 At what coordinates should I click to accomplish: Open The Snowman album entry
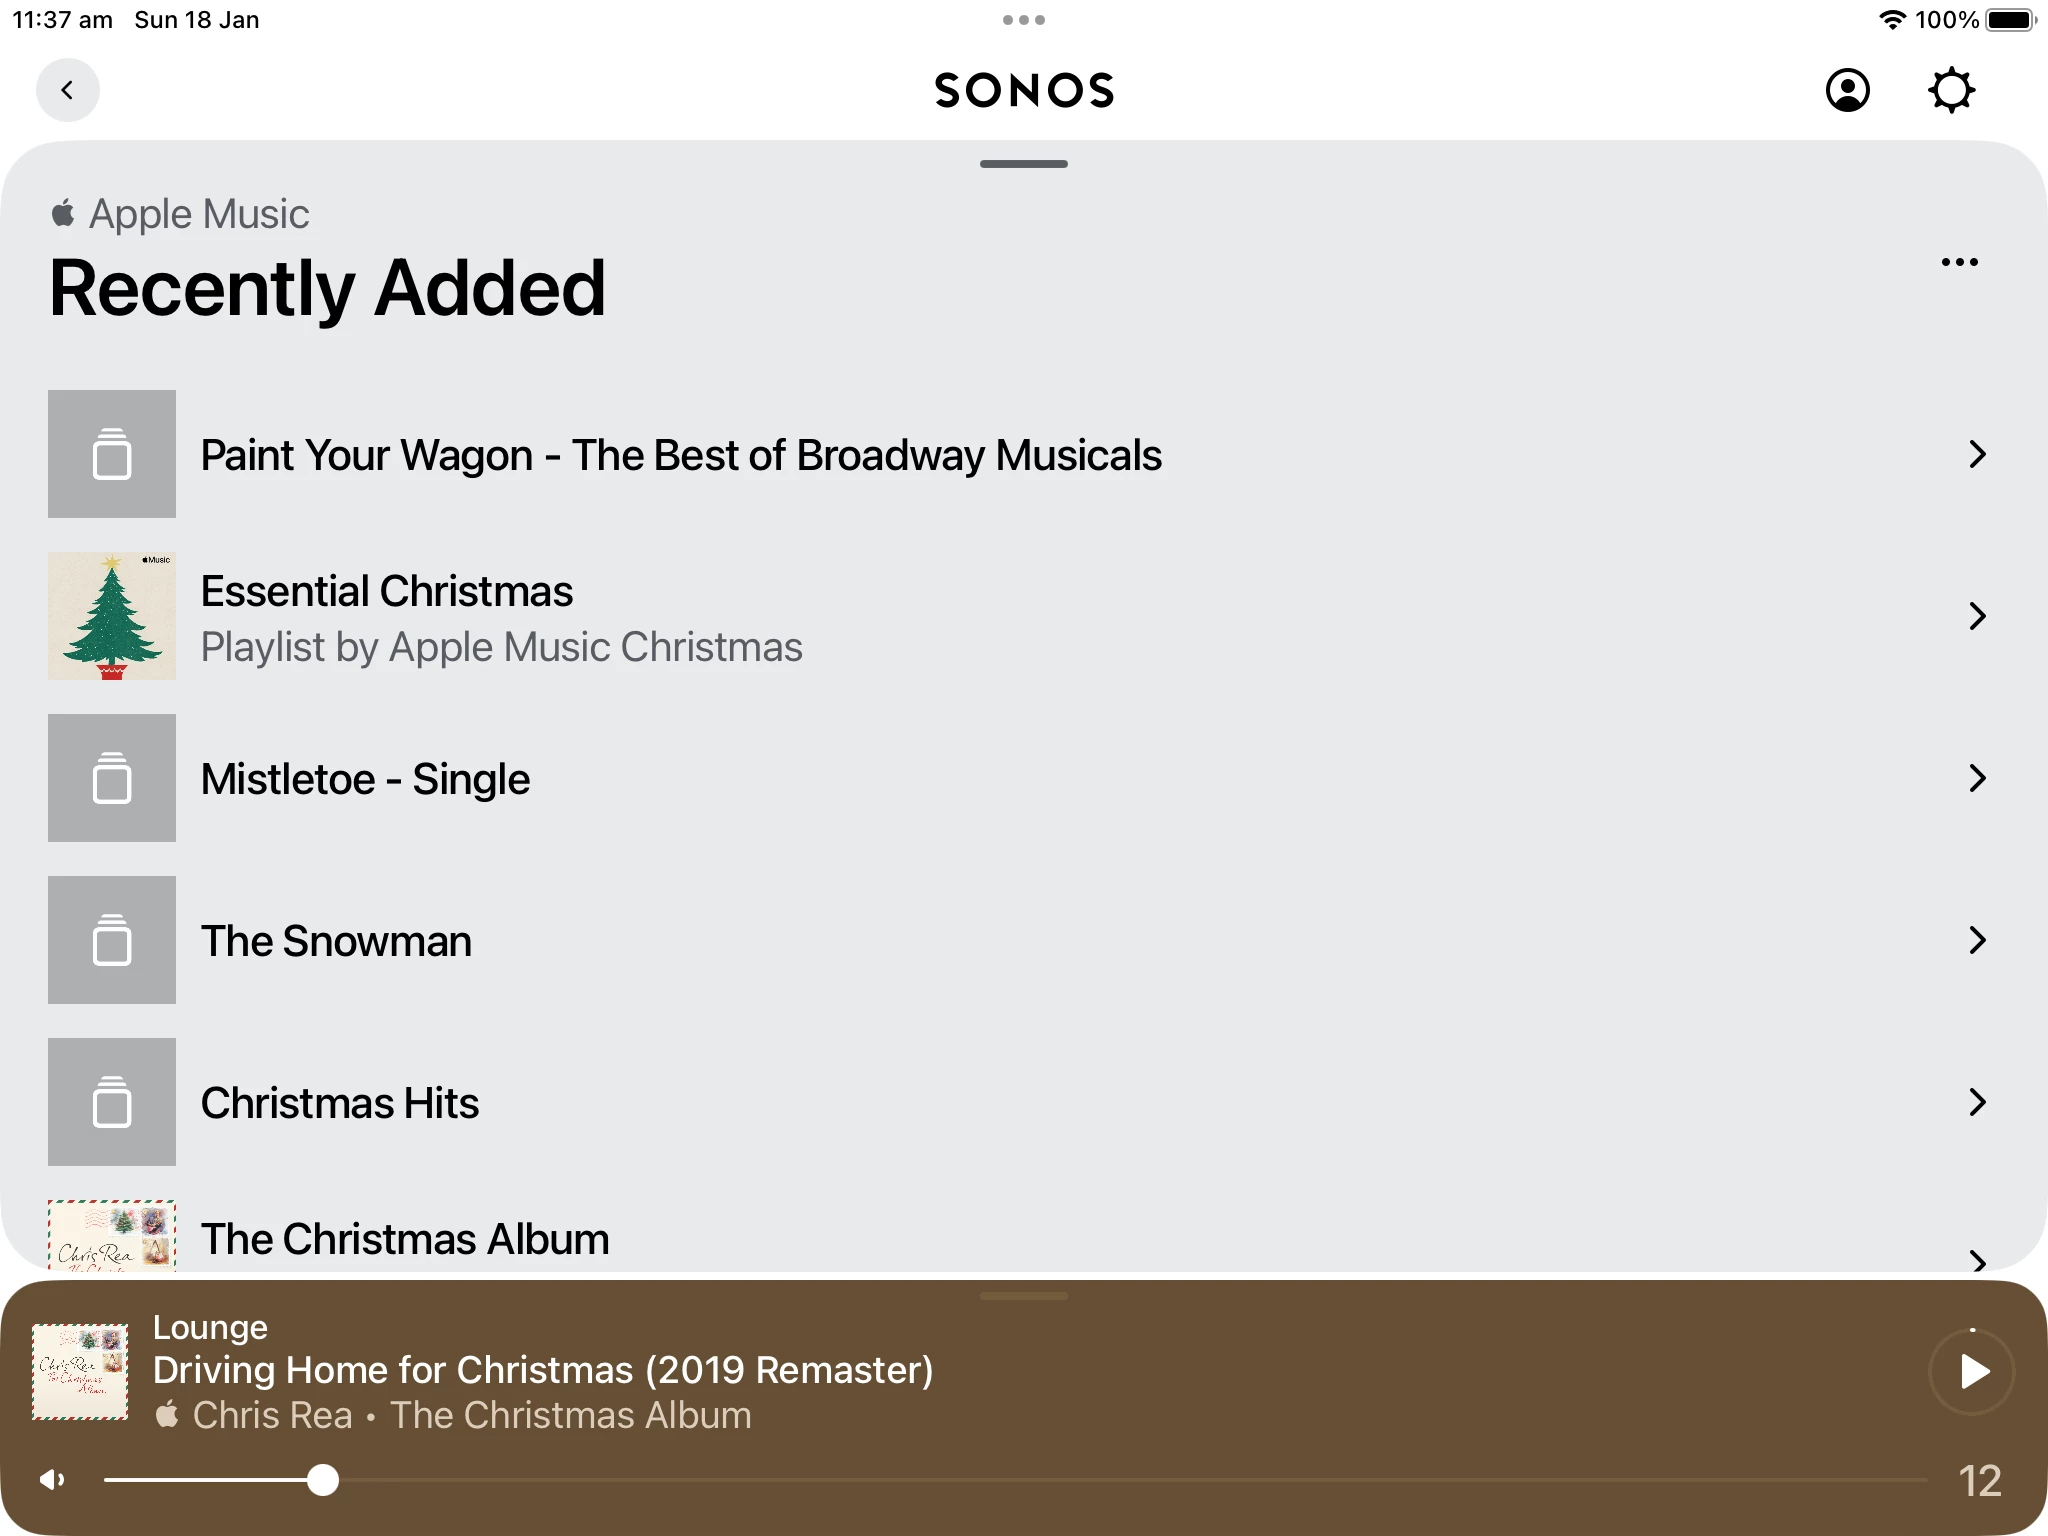coord(336,941)
